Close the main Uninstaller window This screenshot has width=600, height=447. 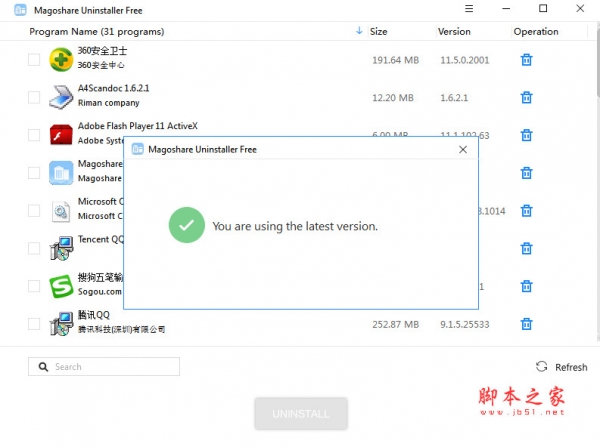pyautogui.click(x=580, y=8)
